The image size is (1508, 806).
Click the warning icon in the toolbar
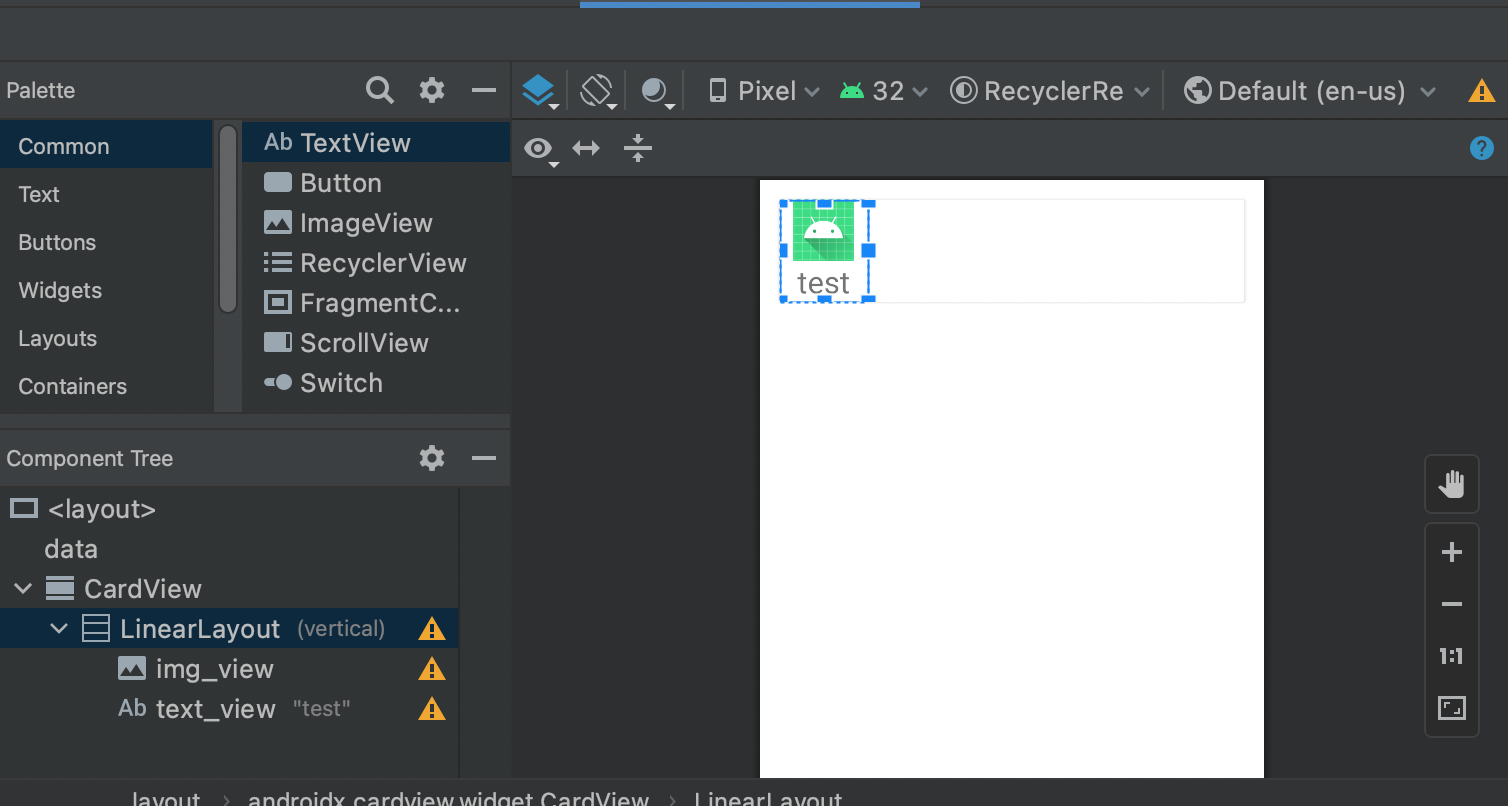1481,92
